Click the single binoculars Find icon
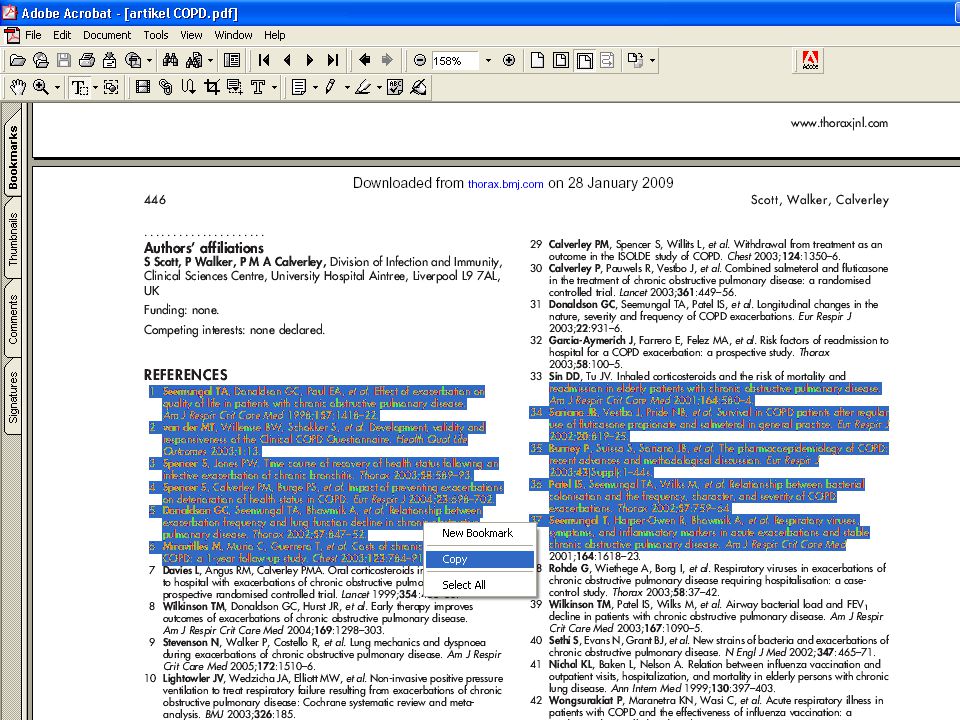Image resolution: width=960 pixels, height=720 pixels. 170,60
